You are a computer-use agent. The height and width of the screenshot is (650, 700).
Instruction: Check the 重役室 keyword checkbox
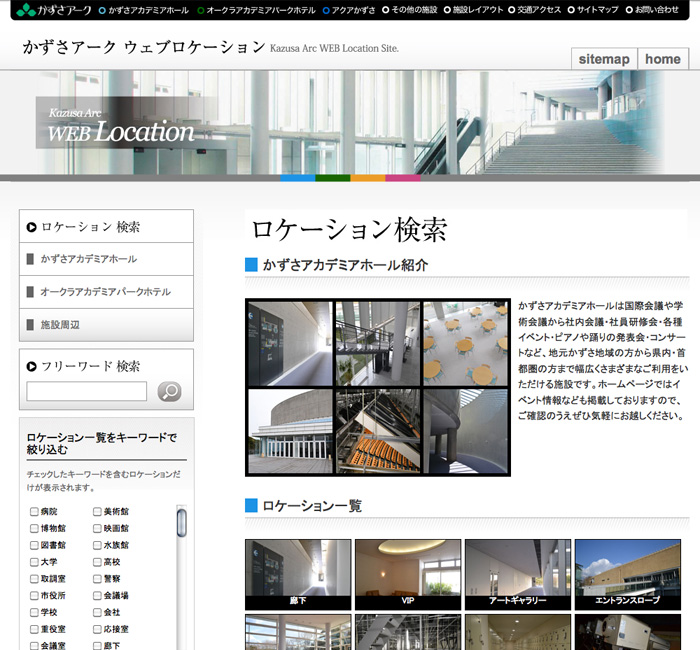pos(34,629)
